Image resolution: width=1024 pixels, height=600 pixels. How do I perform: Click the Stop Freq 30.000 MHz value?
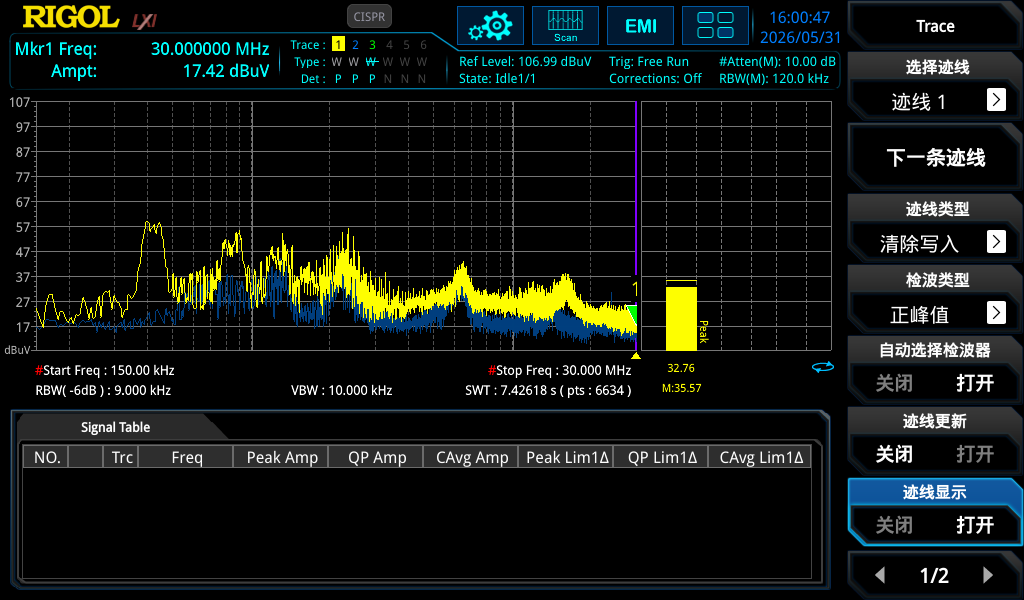[560, 370]
